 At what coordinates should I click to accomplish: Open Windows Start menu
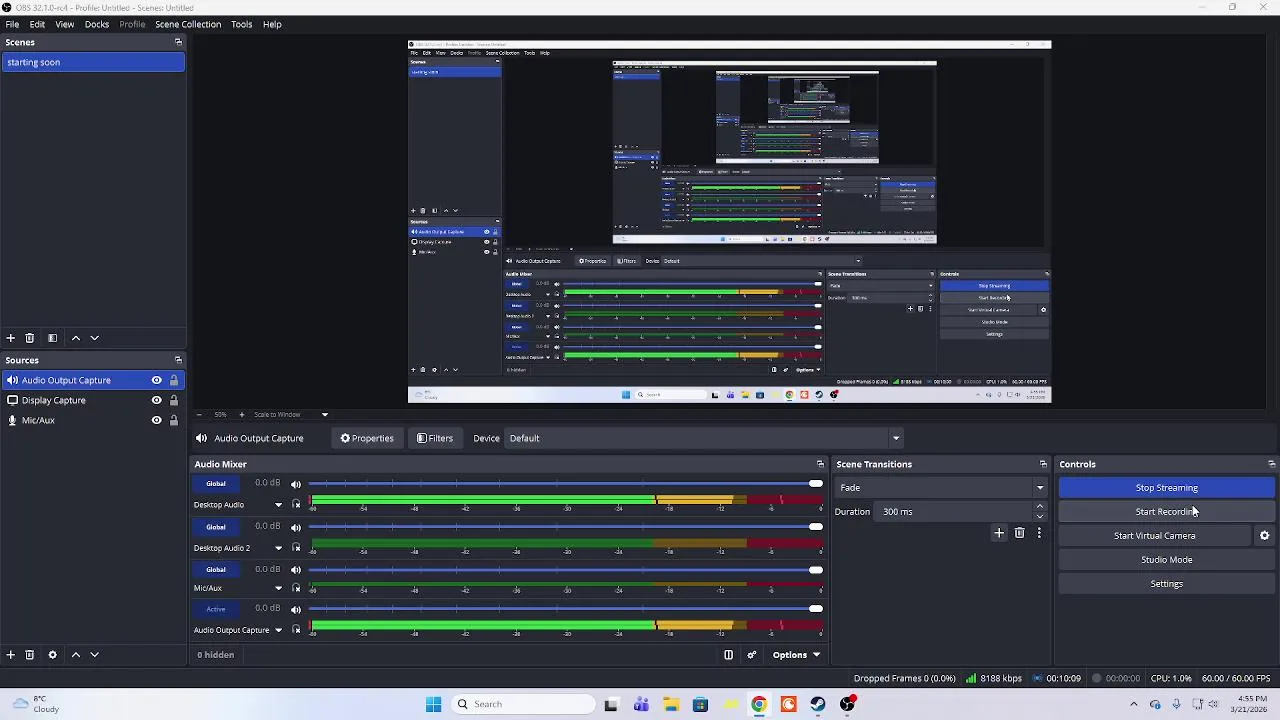point(433,704)
